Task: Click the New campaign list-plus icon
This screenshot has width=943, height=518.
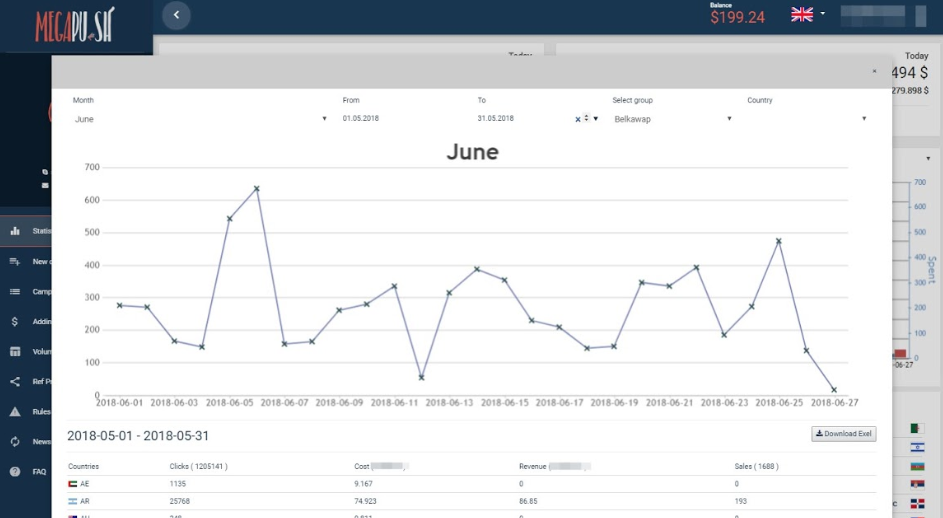Action: pyautogui.click(x=15, y=261)
